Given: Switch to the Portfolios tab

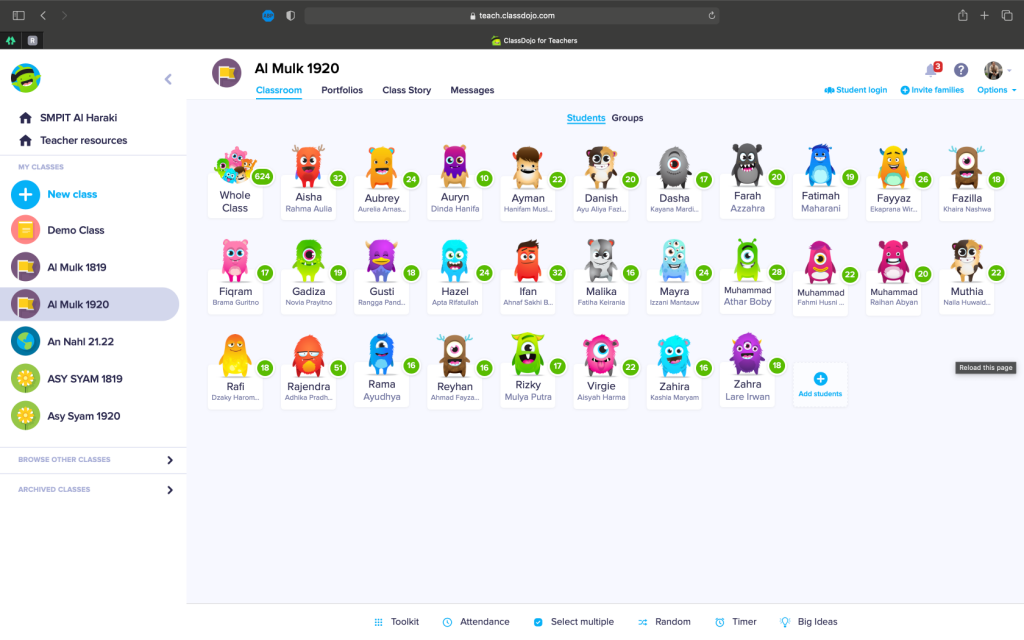Looking at the screenshot, I should tap(342, 89).
